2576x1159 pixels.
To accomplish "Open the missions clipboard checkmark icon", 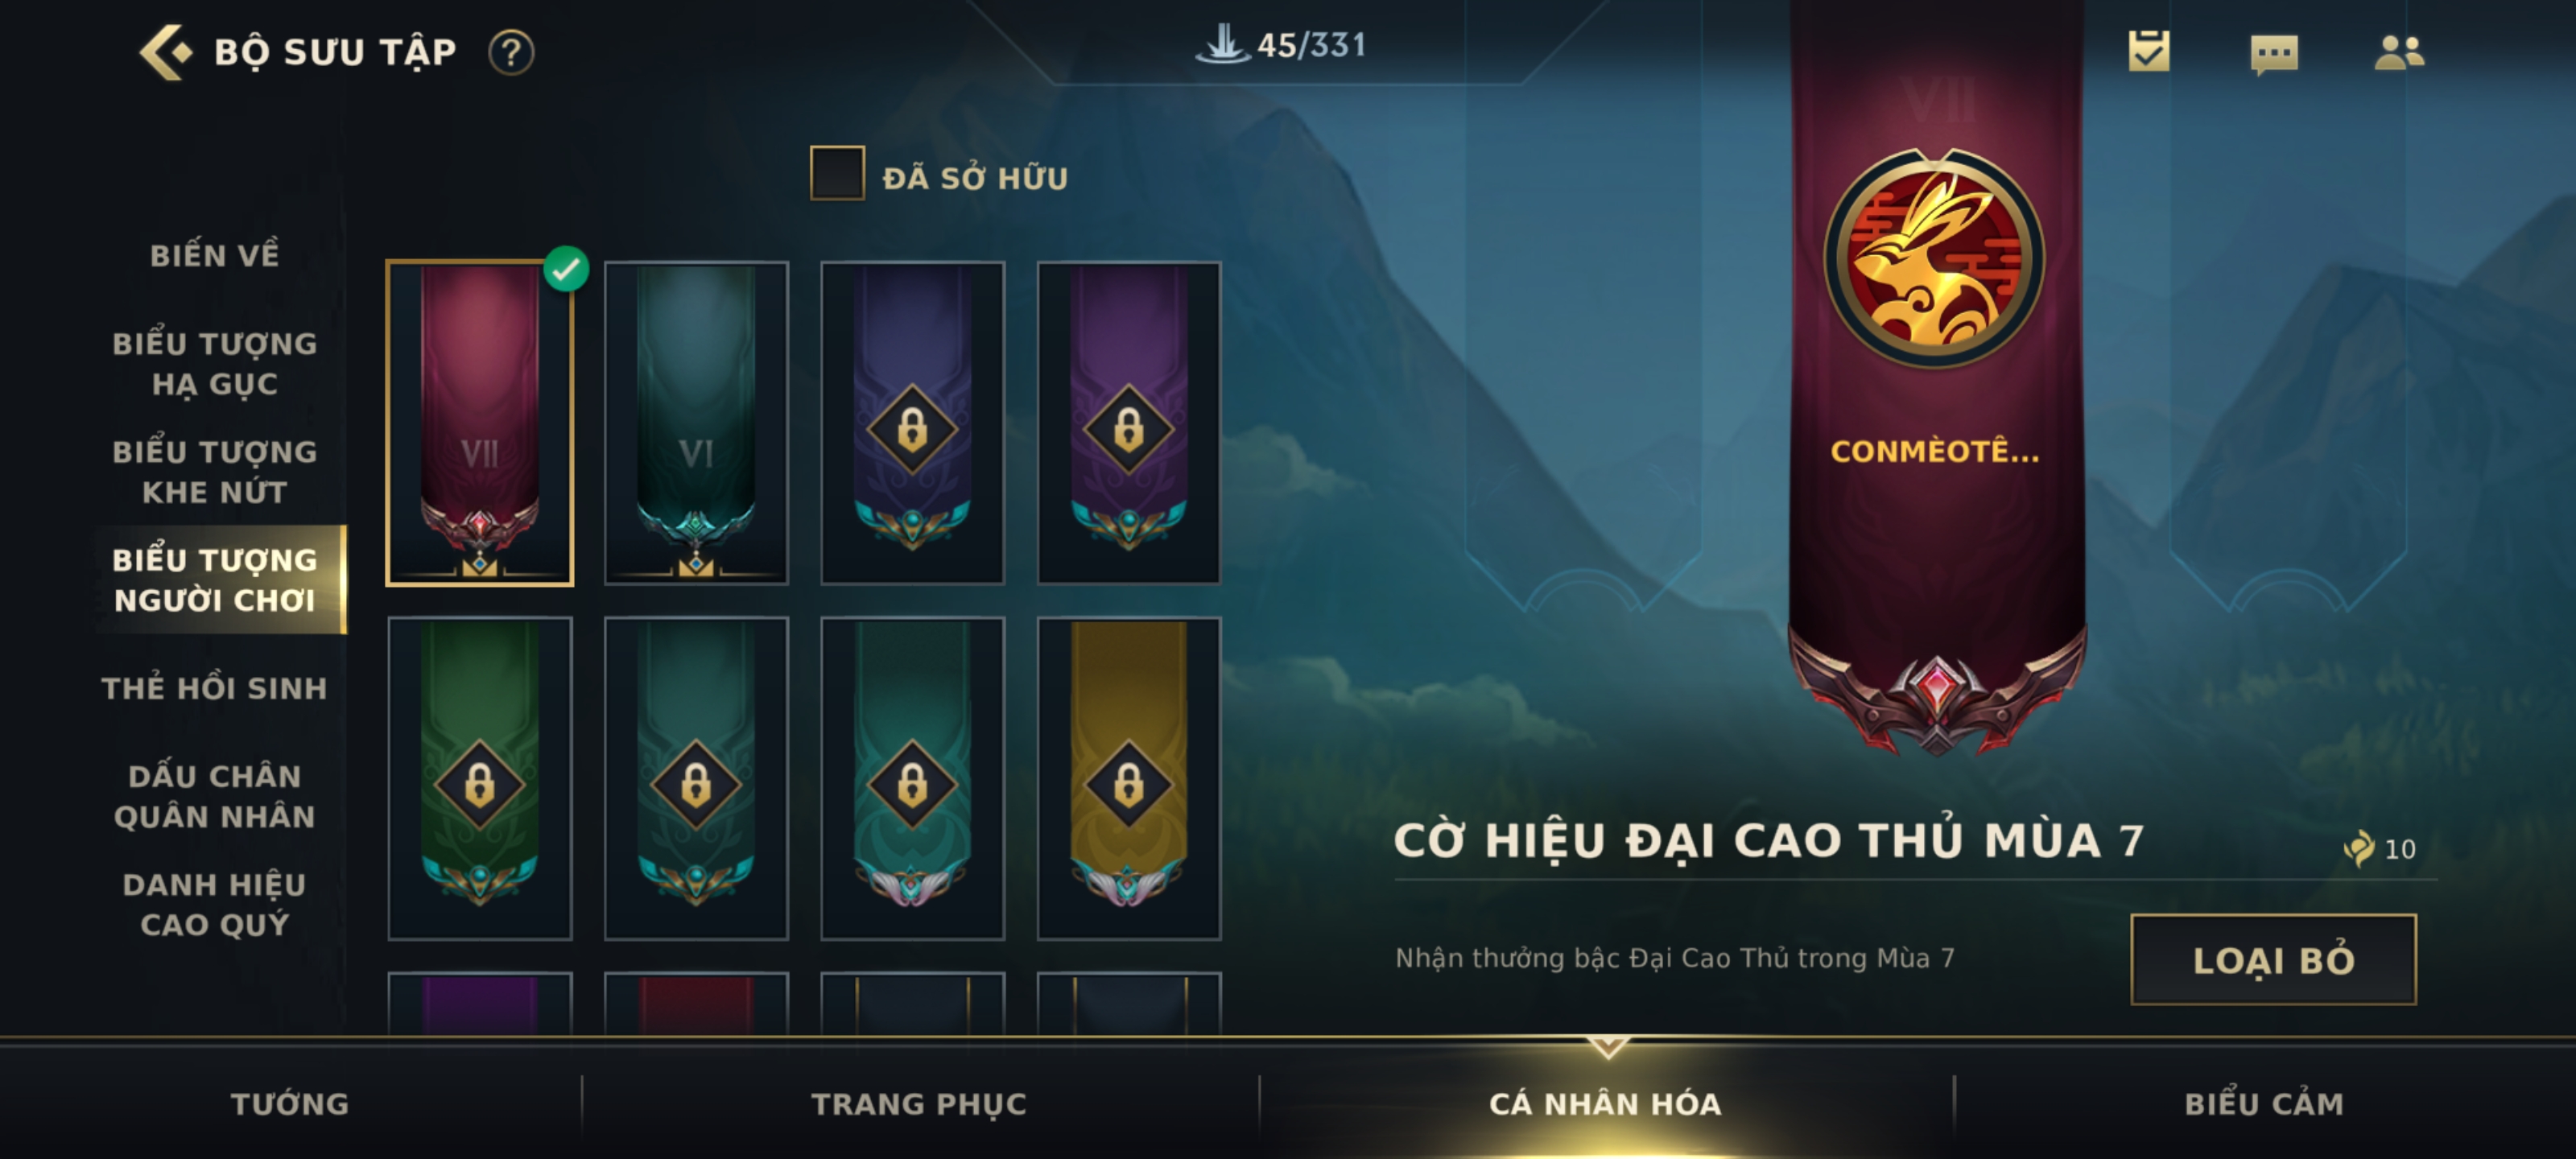I will (2149, 51).
